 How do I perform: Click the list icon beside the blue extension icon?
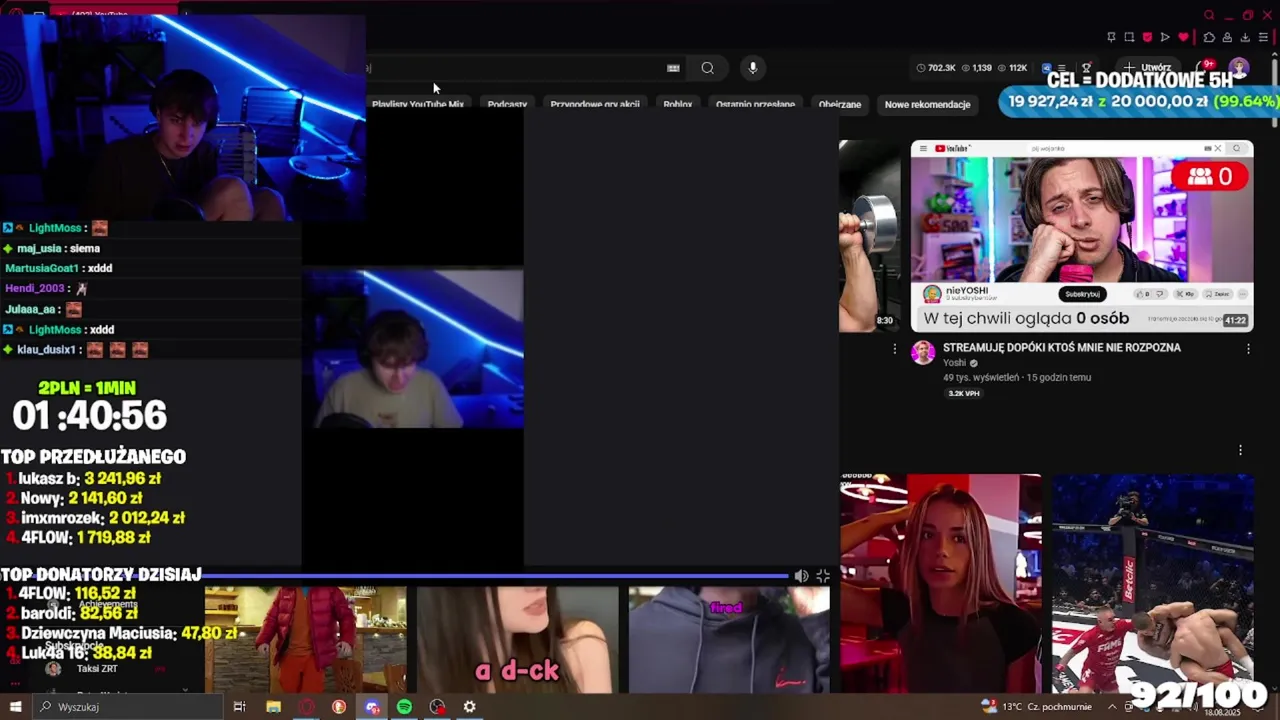coord(1062,68)
